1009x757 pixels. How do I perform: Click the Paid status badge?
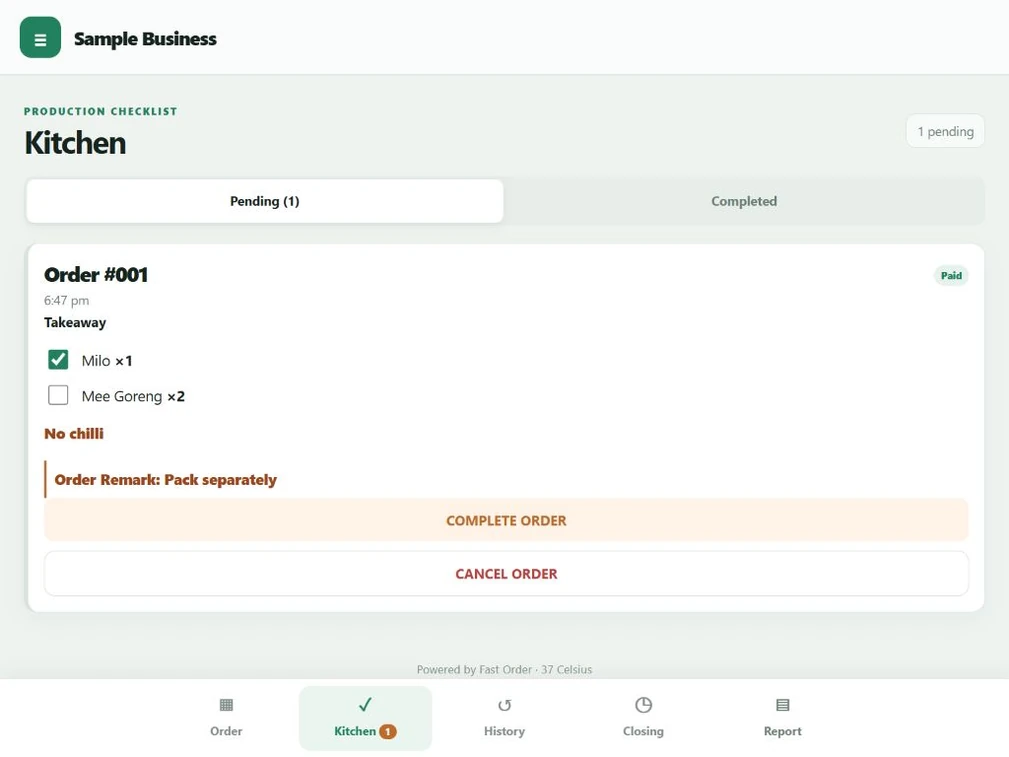coord(951,276)
